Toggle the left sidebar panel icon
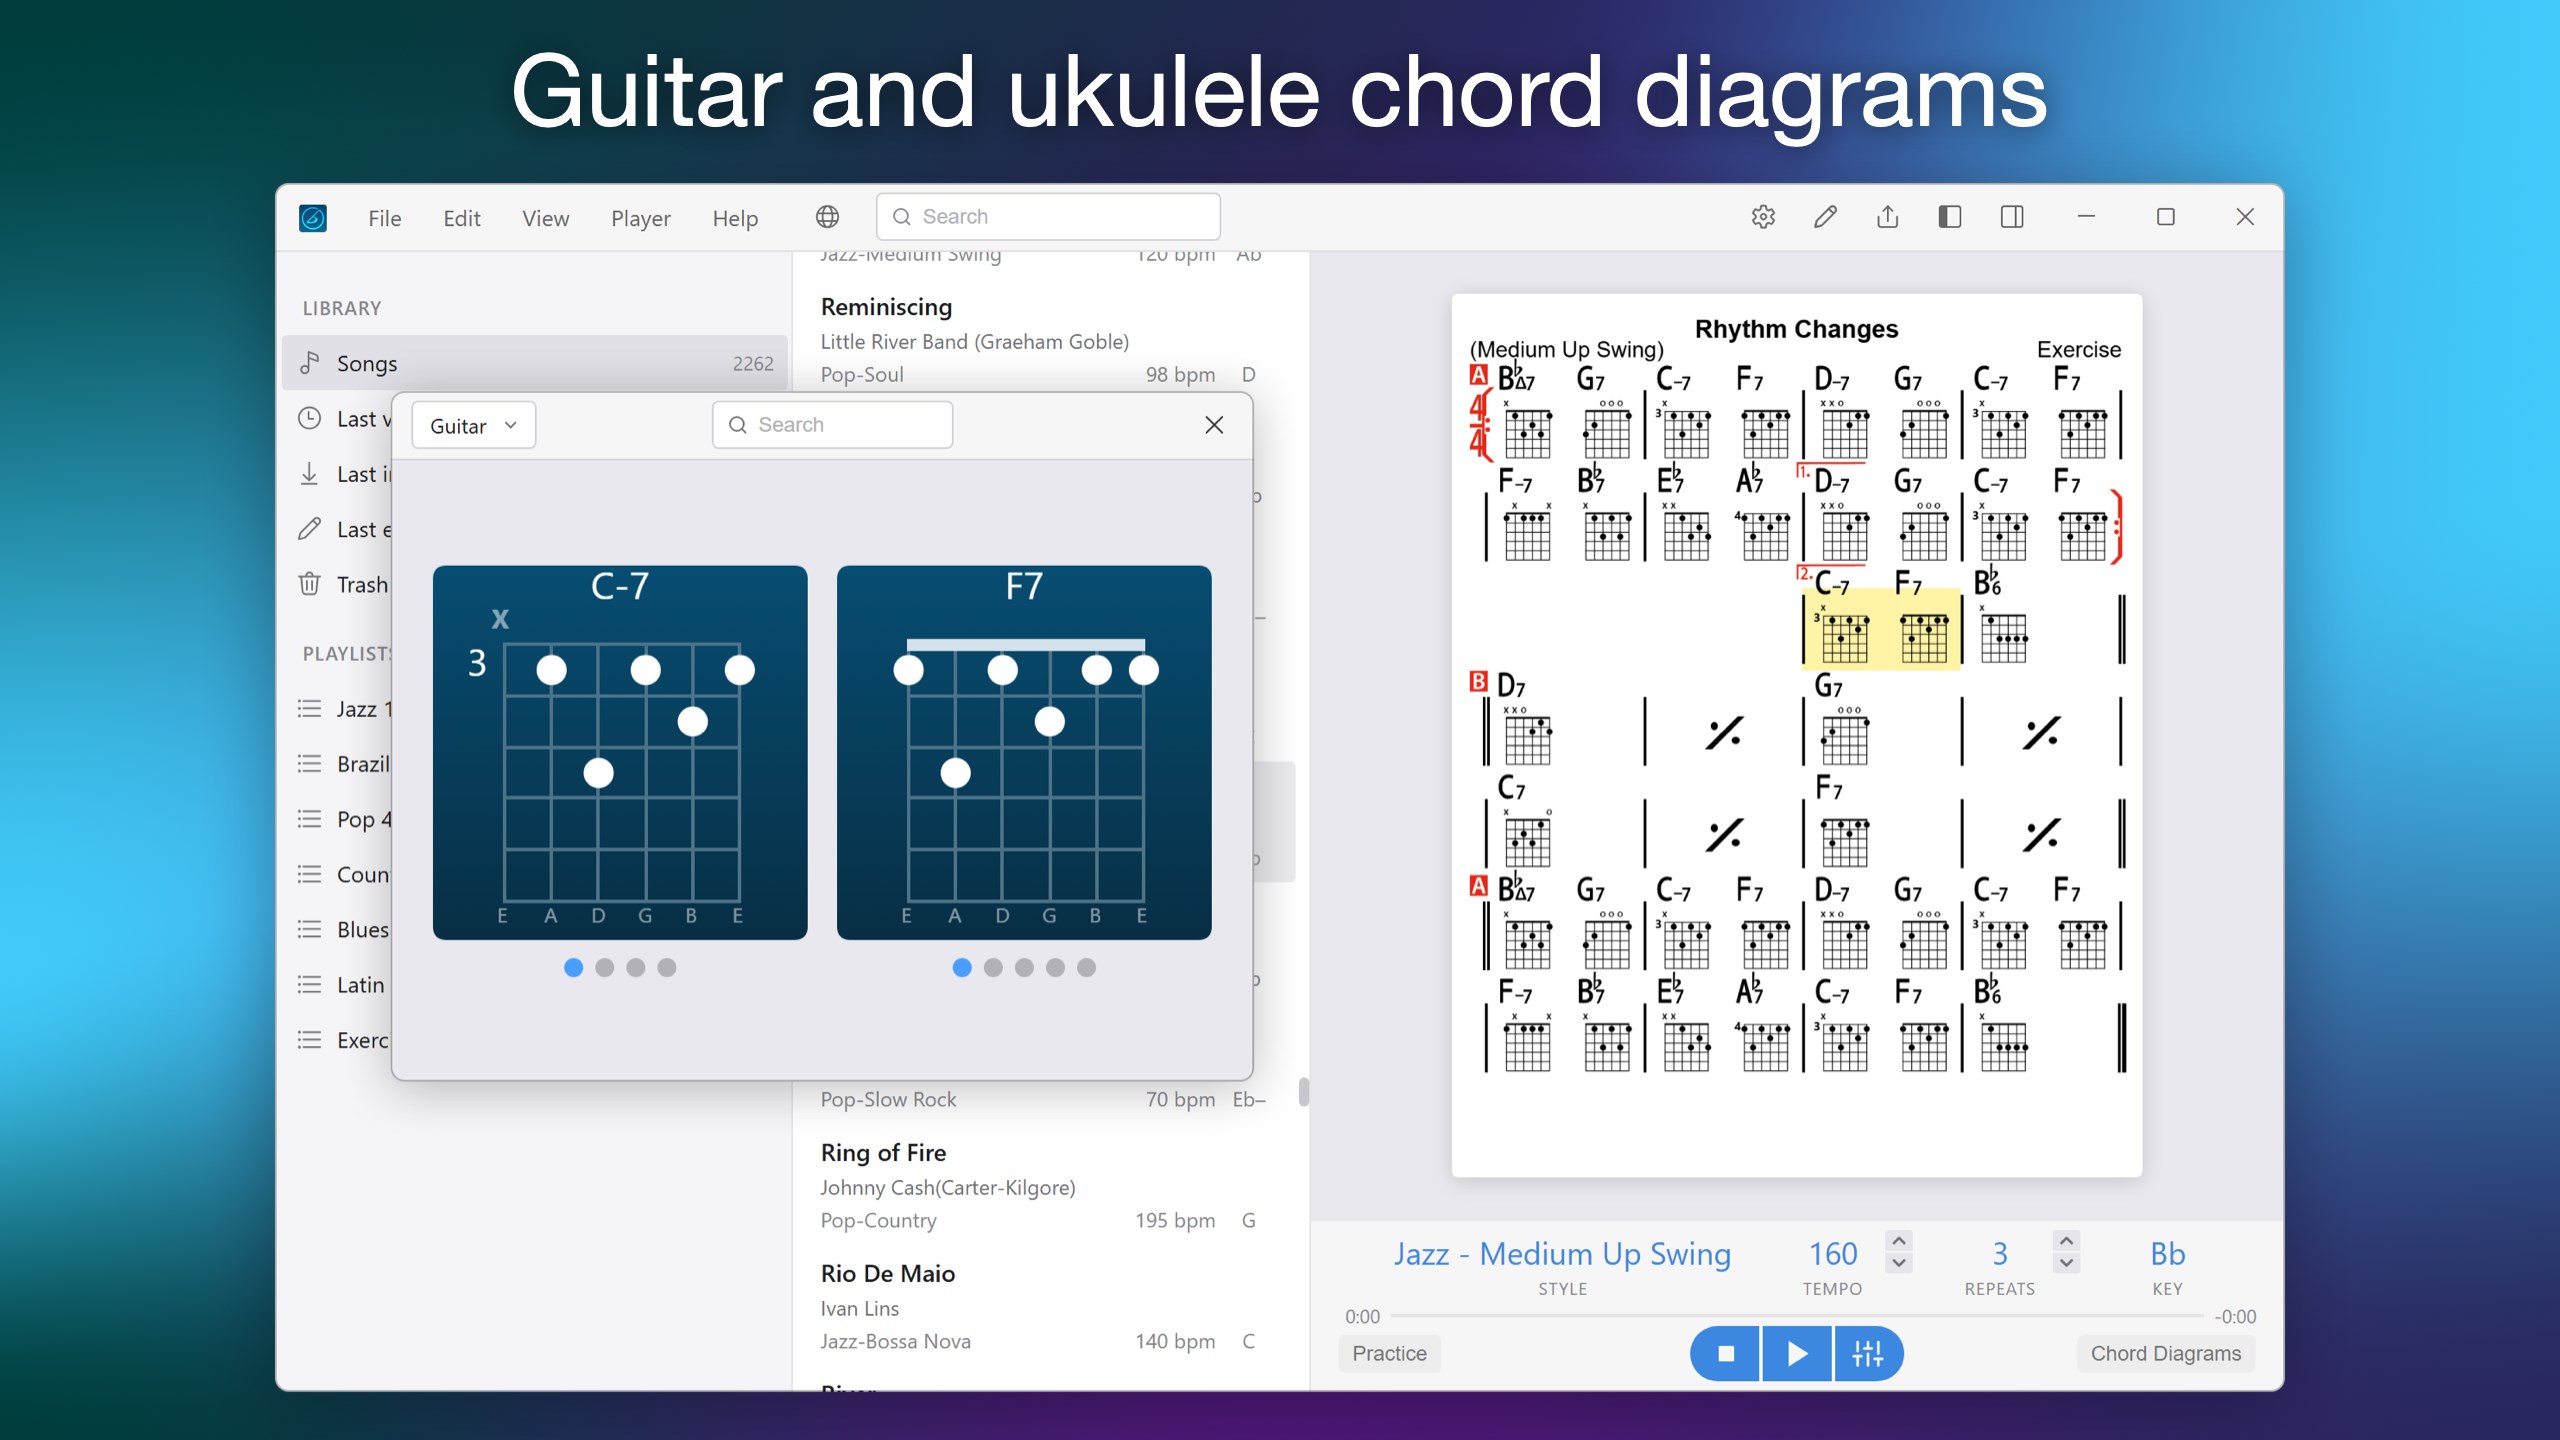 click(x=1949, y=217)
